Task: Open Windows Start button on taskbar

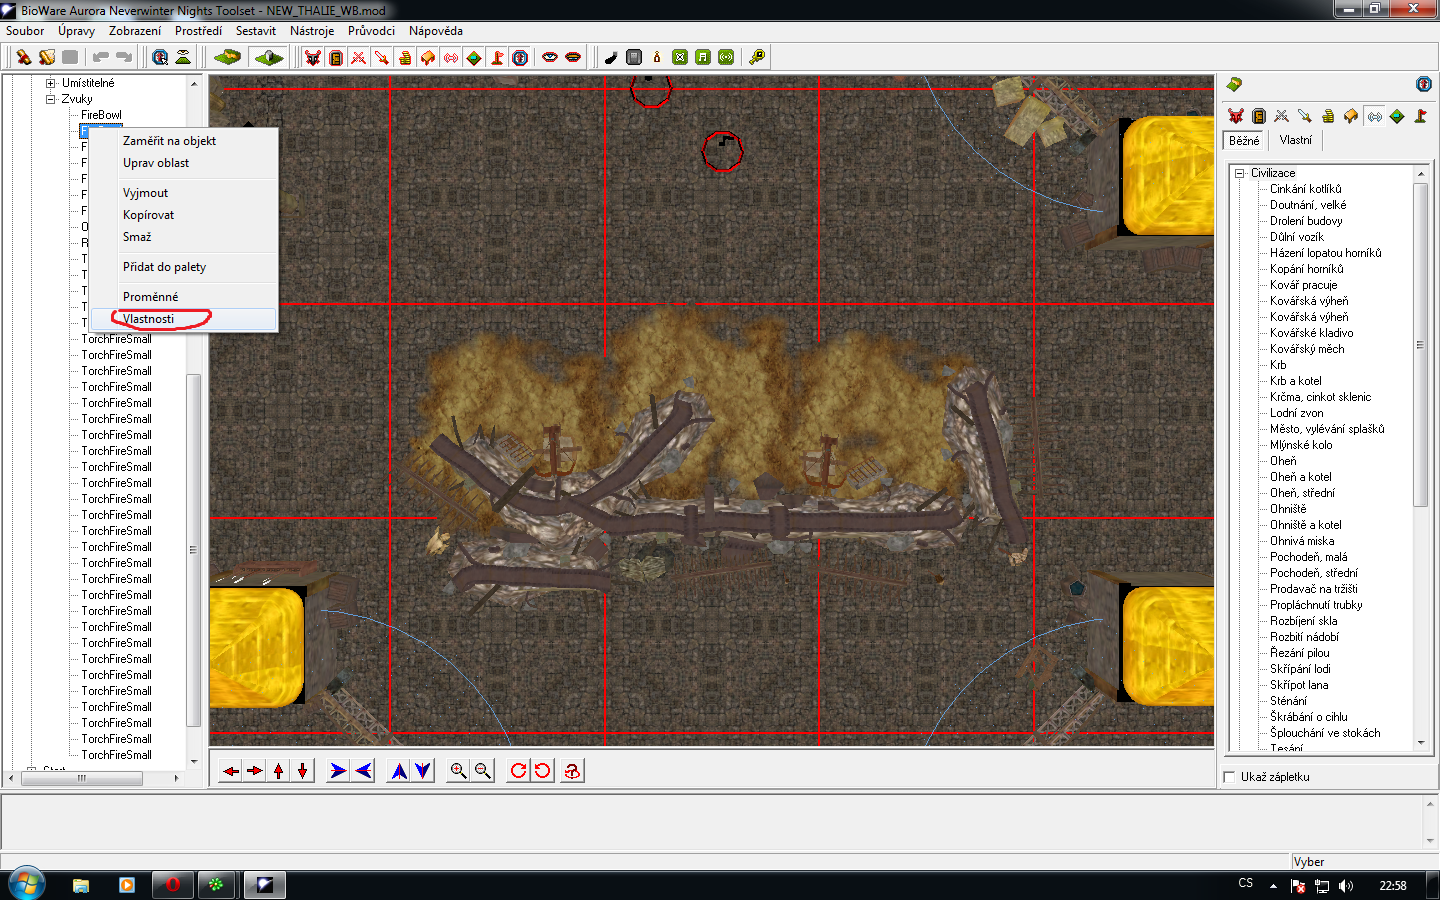Action: coord(27,885)
